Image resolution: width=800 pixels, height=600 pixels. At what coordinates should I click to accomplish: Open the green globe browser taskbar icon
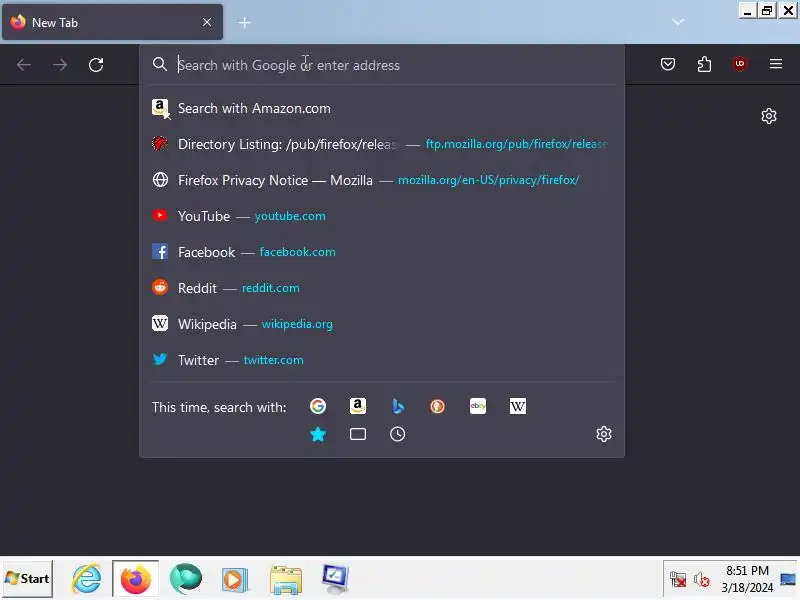pyautogui.click(x=186, y=579)
